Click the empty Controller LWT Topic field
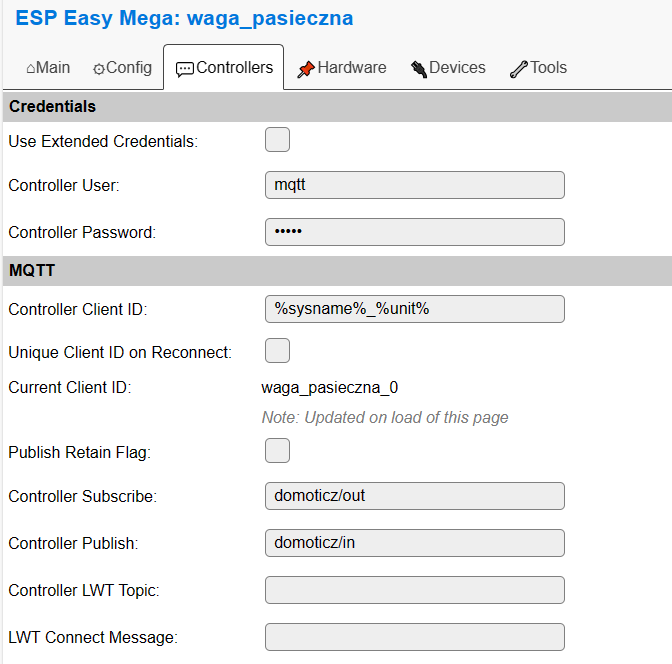 (414, 590)
